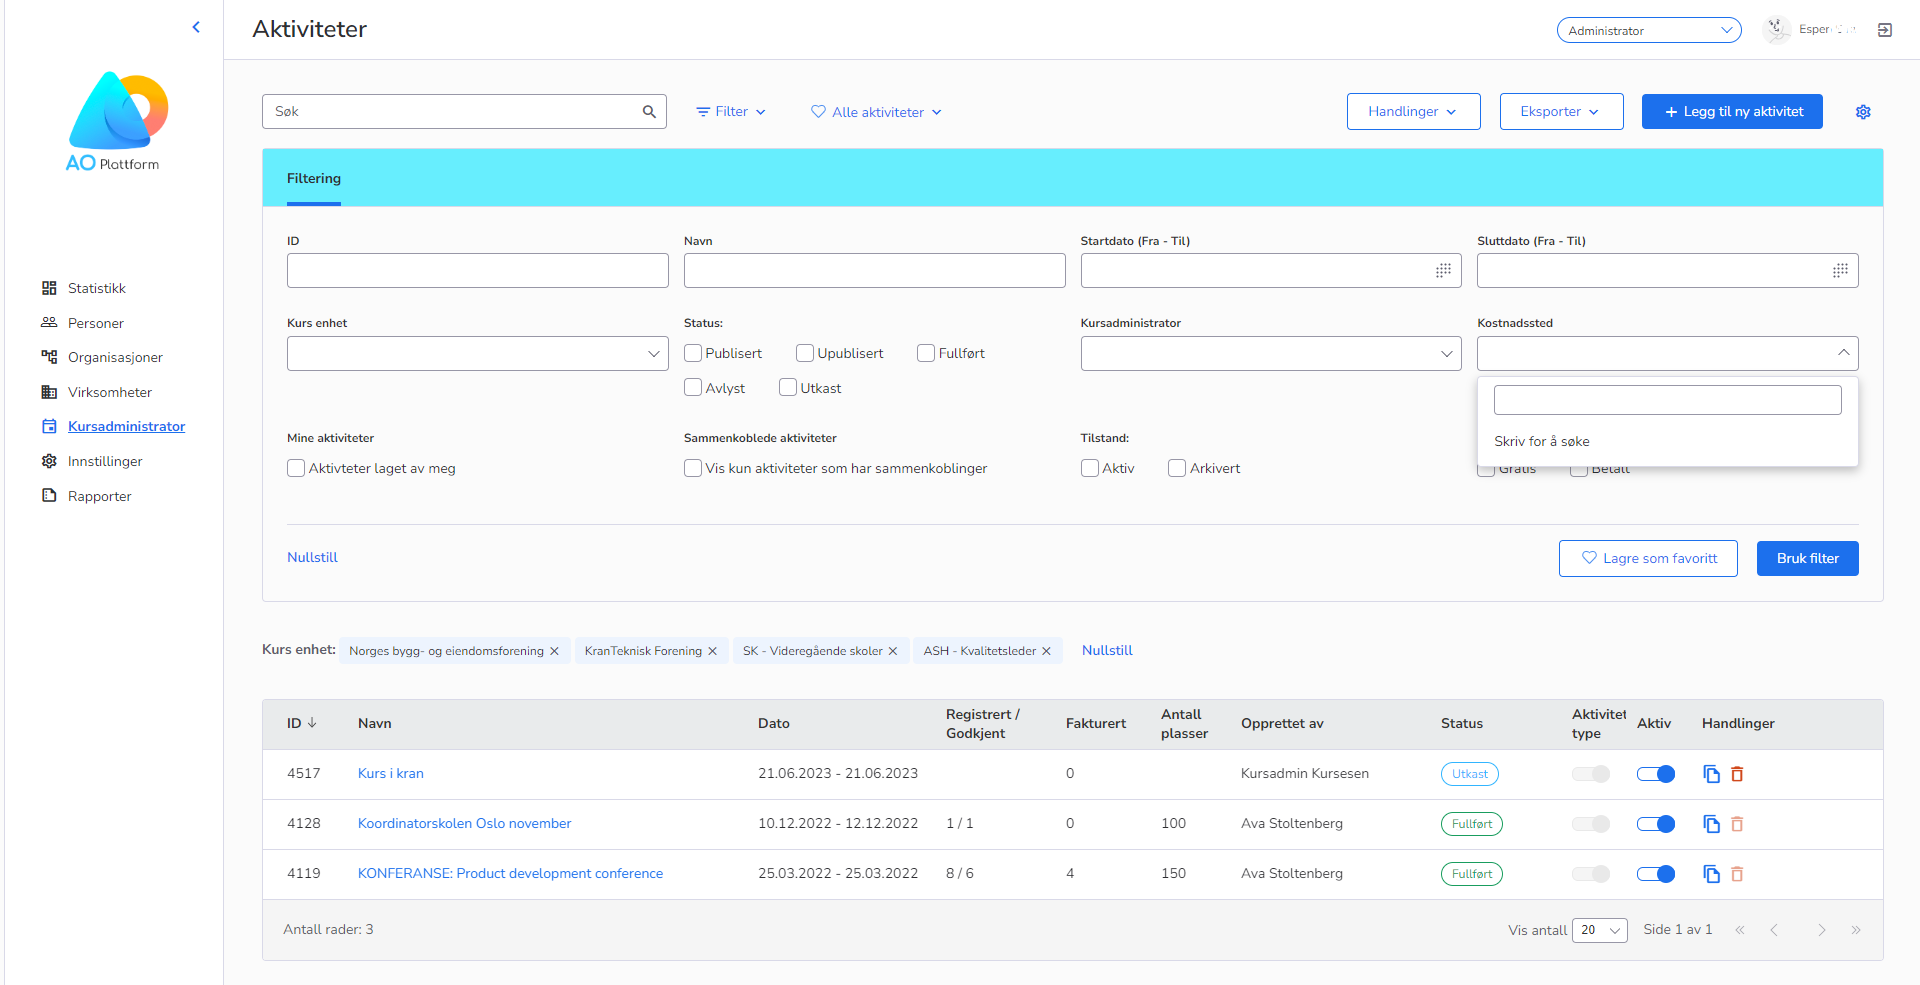Image resolution: width=1920 pixels, height=985 pixels.
Task: Open the Alle aktiviteter favorites dropdown
Action: tap(876, 112)
